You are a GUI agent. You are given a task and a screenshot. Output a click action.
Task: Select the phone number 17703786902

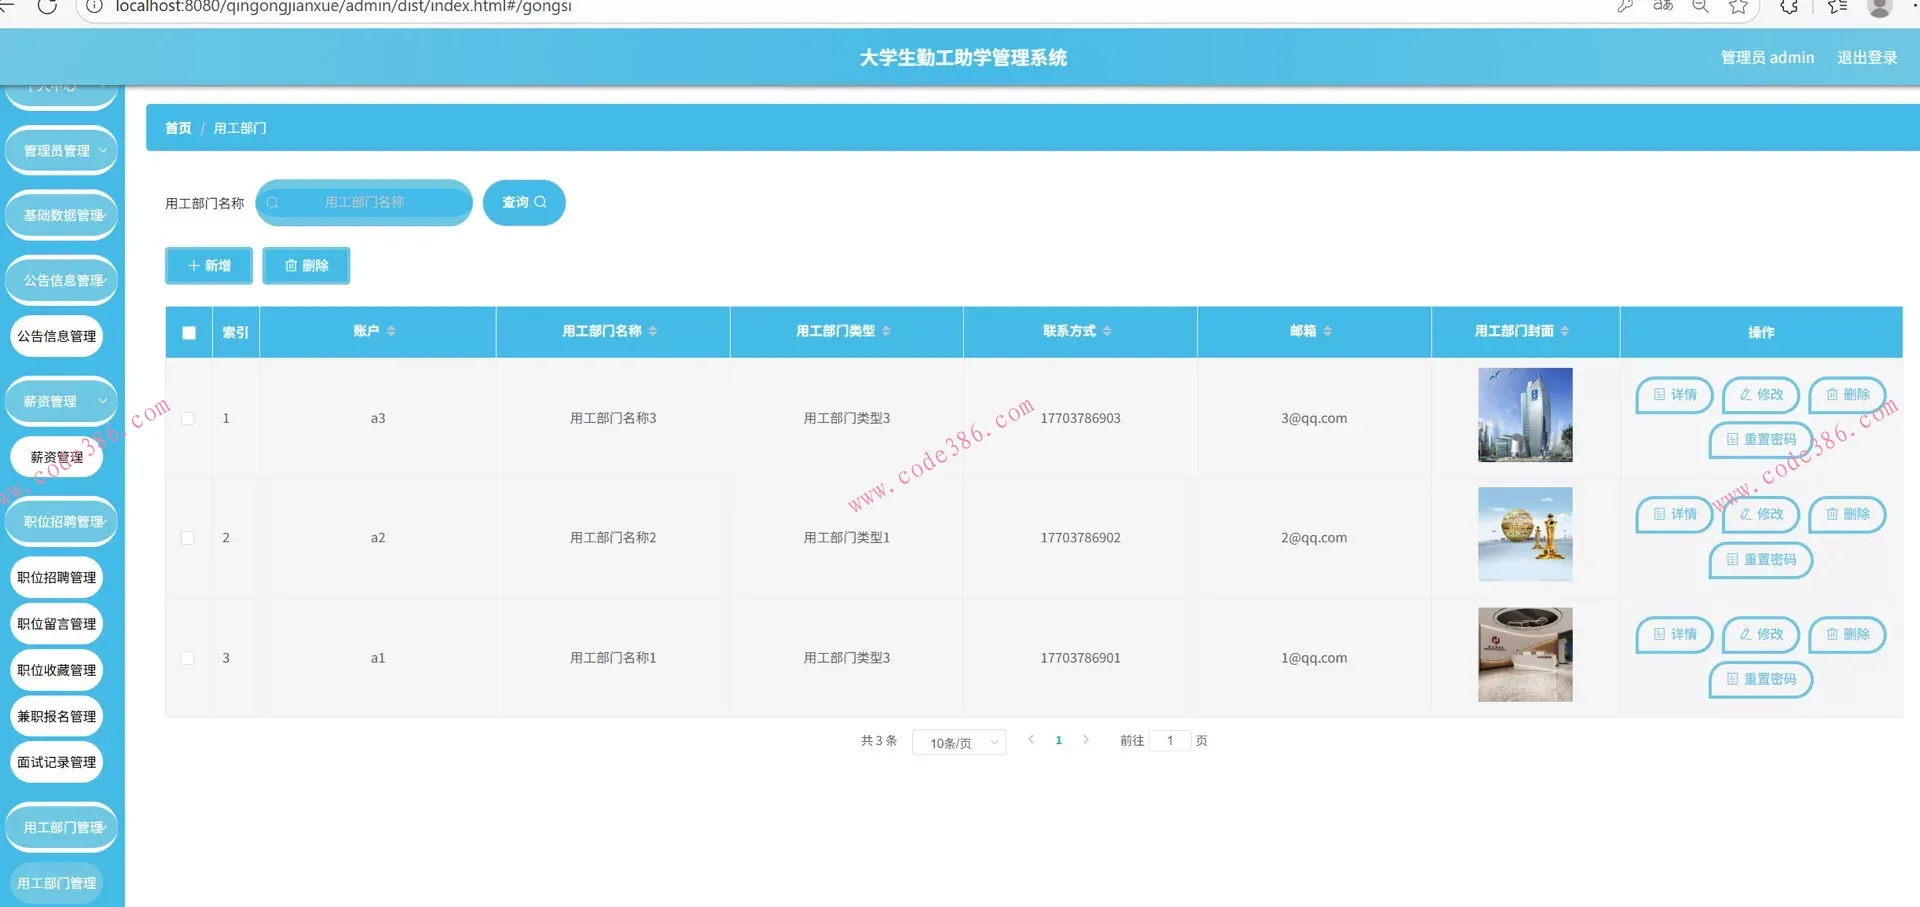pos(1080,538)
